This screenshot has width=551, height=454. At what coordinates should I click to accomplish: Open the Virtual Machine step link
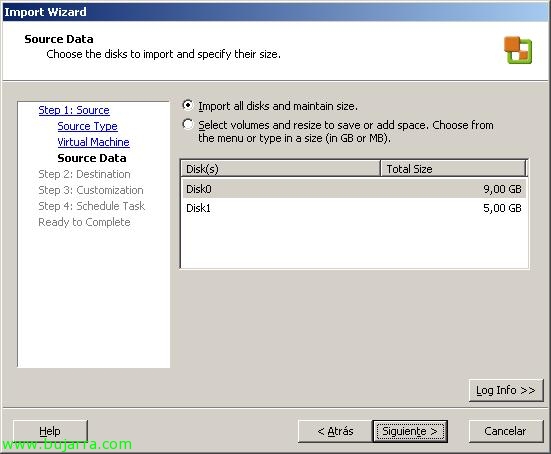[x=93, y=142]
